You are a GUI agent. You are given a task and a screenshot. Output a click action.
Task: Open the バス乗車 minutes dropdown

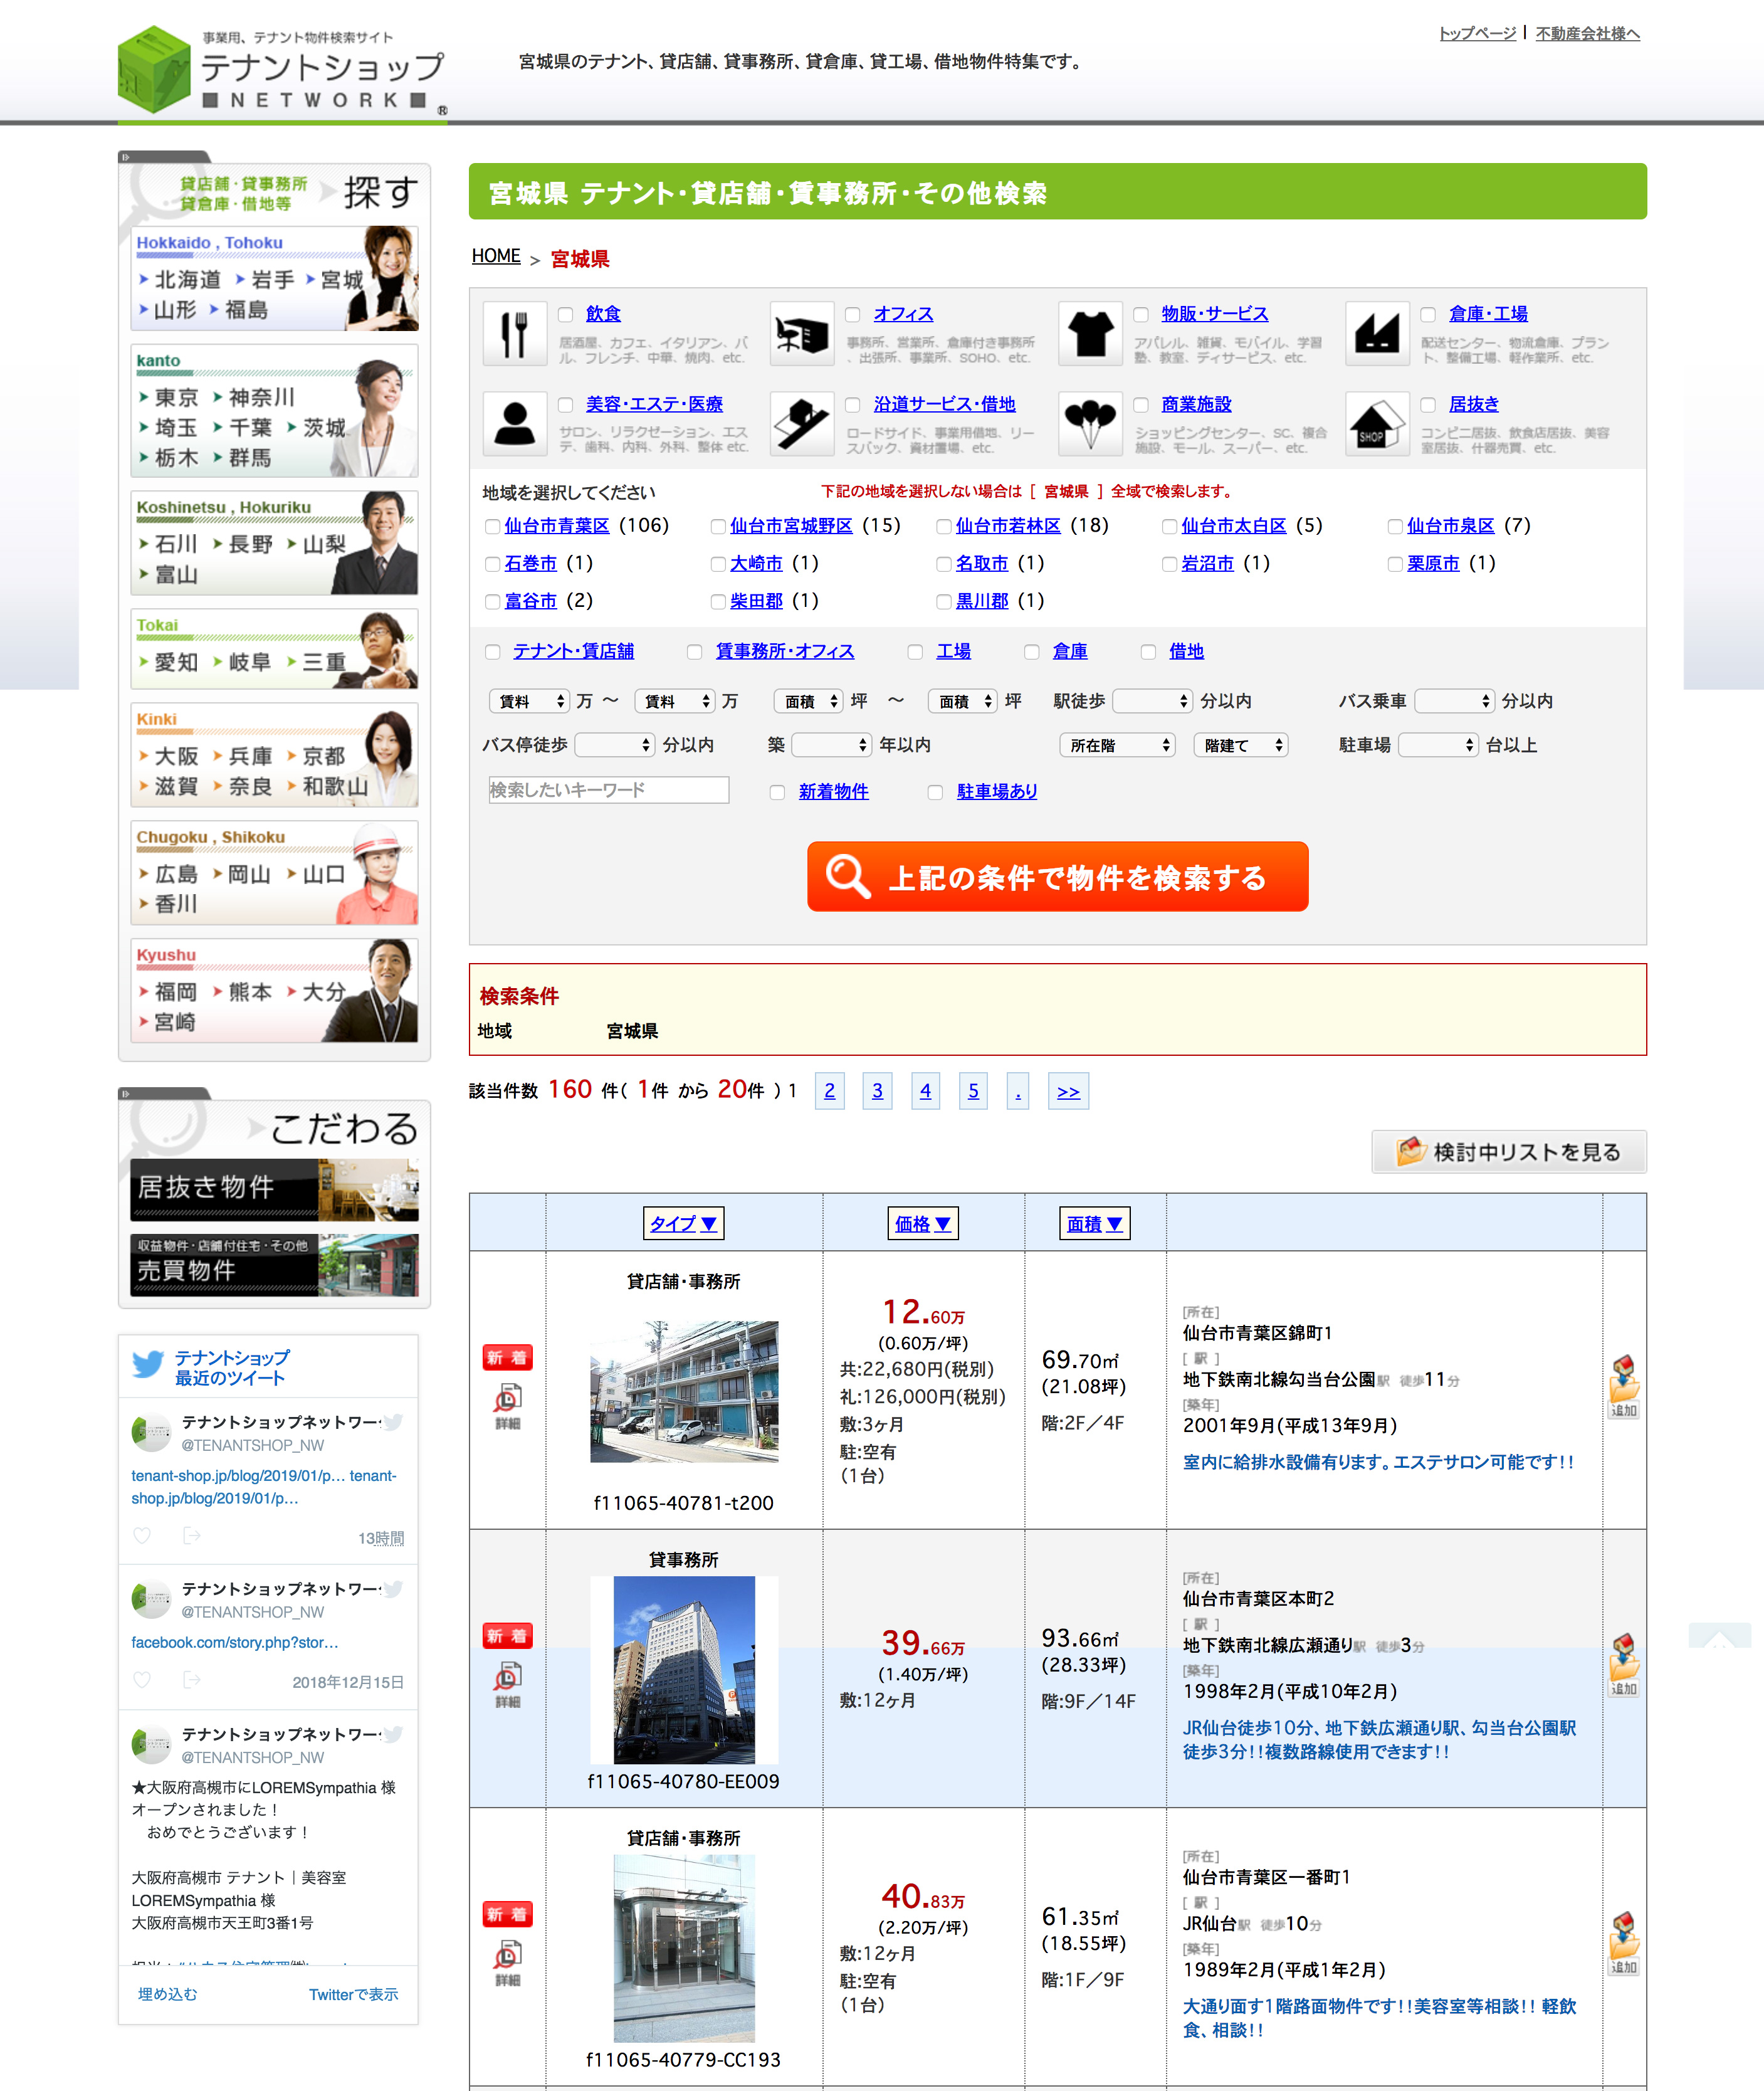1455,701
